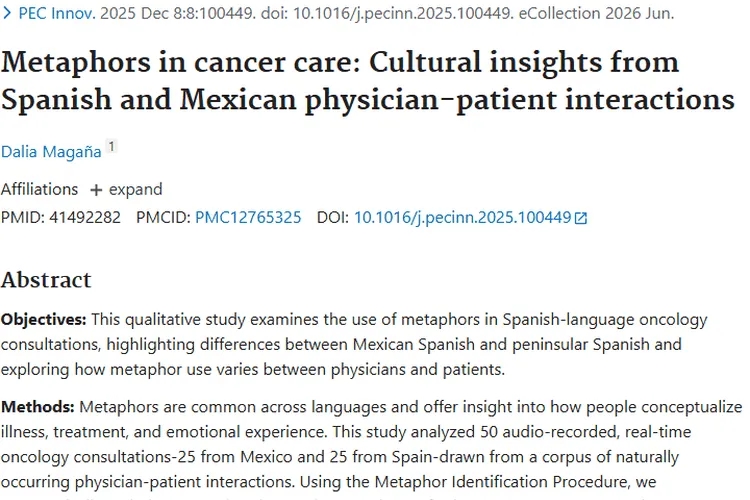Click the article title heading

[368, 81]
